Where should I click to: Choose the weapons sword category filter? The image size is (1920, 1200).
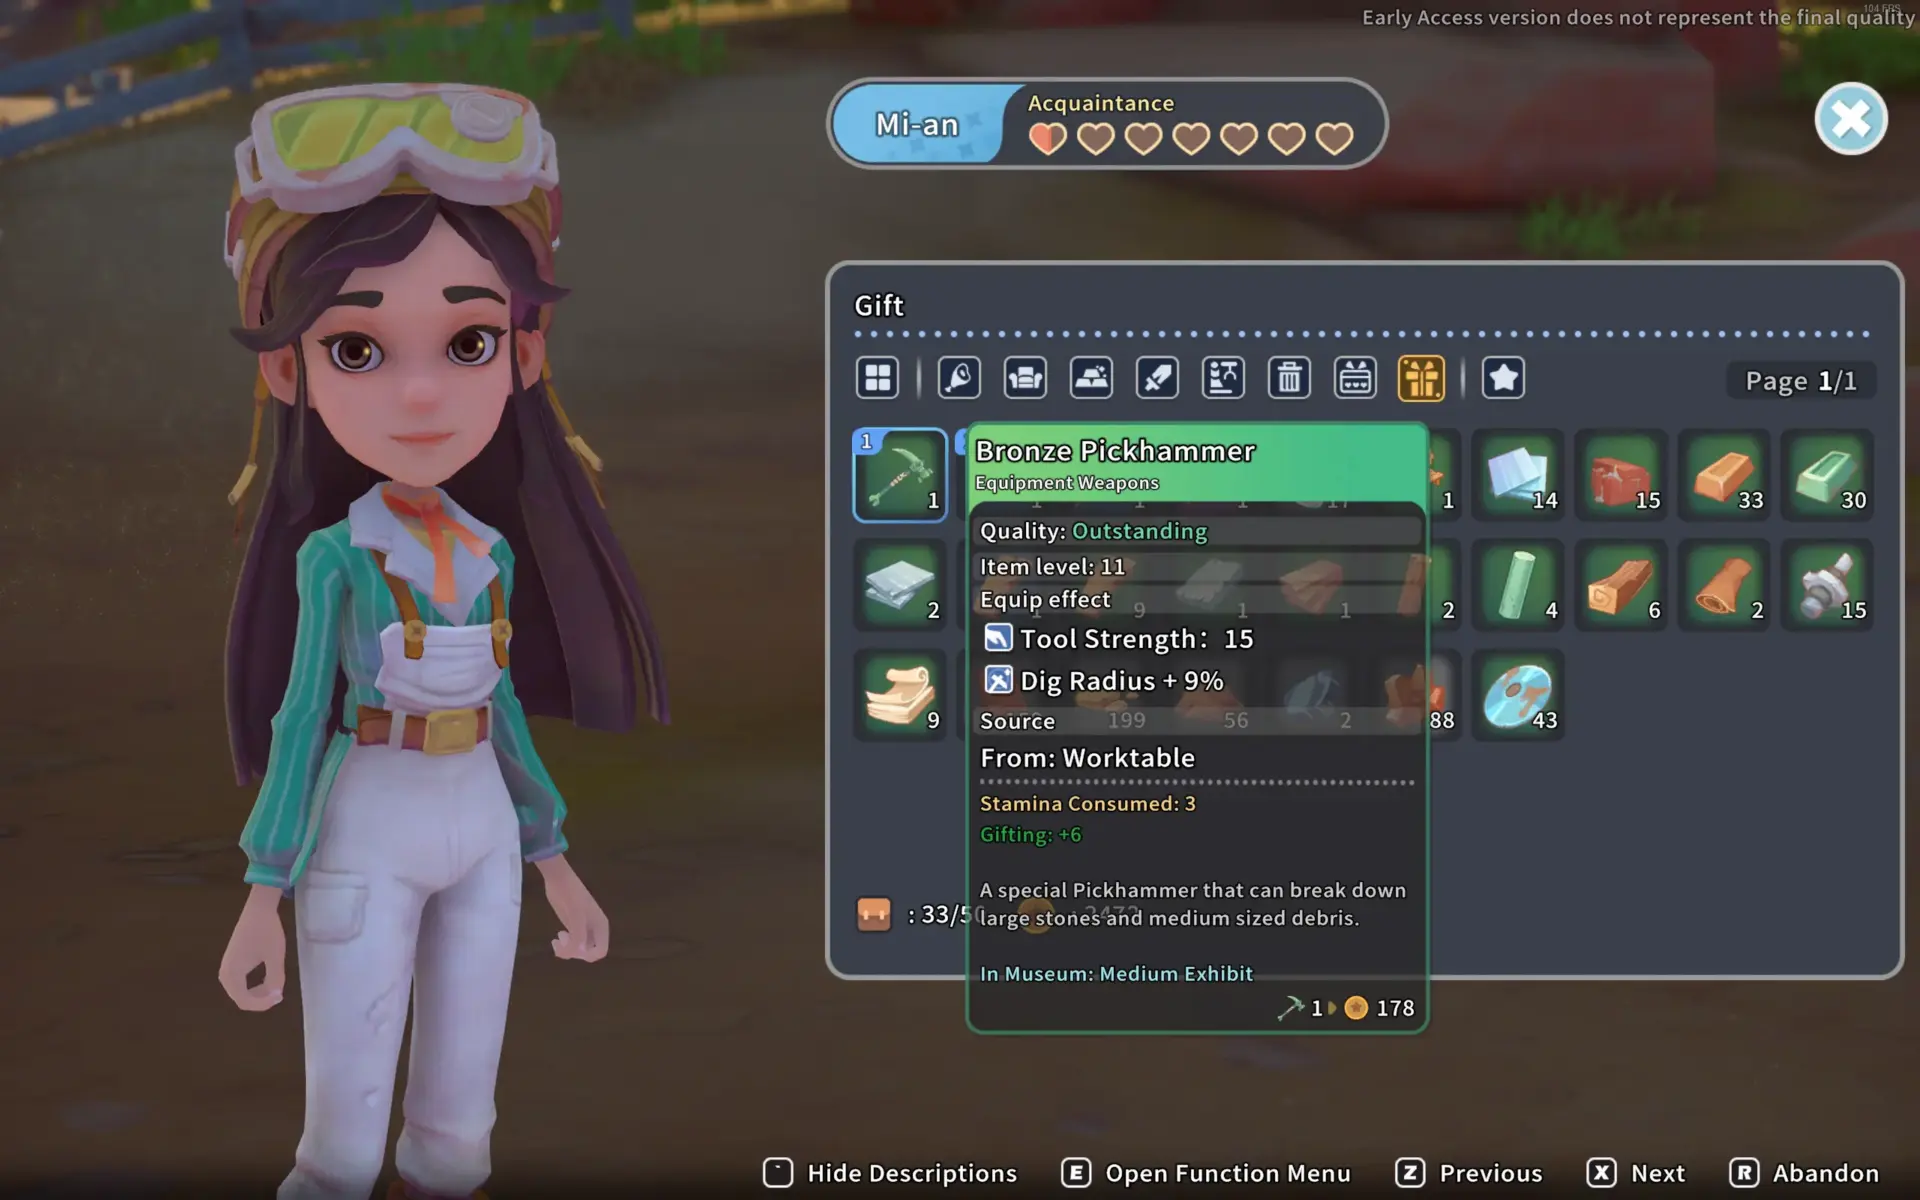pyautogui.click(x=1157, y=378)
